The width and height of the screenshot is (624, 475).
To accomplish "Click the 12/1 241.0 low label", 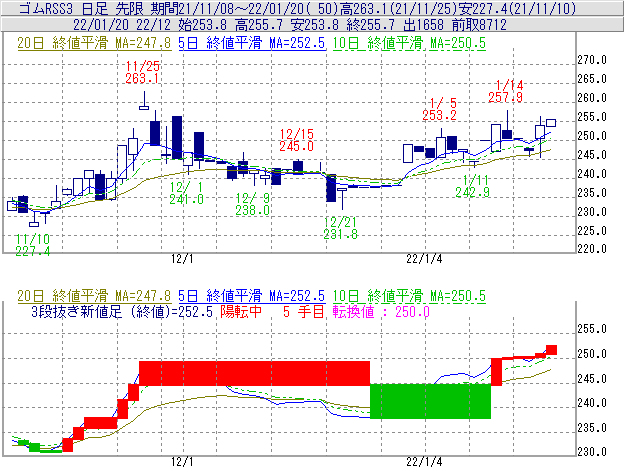I will point(186,193).
